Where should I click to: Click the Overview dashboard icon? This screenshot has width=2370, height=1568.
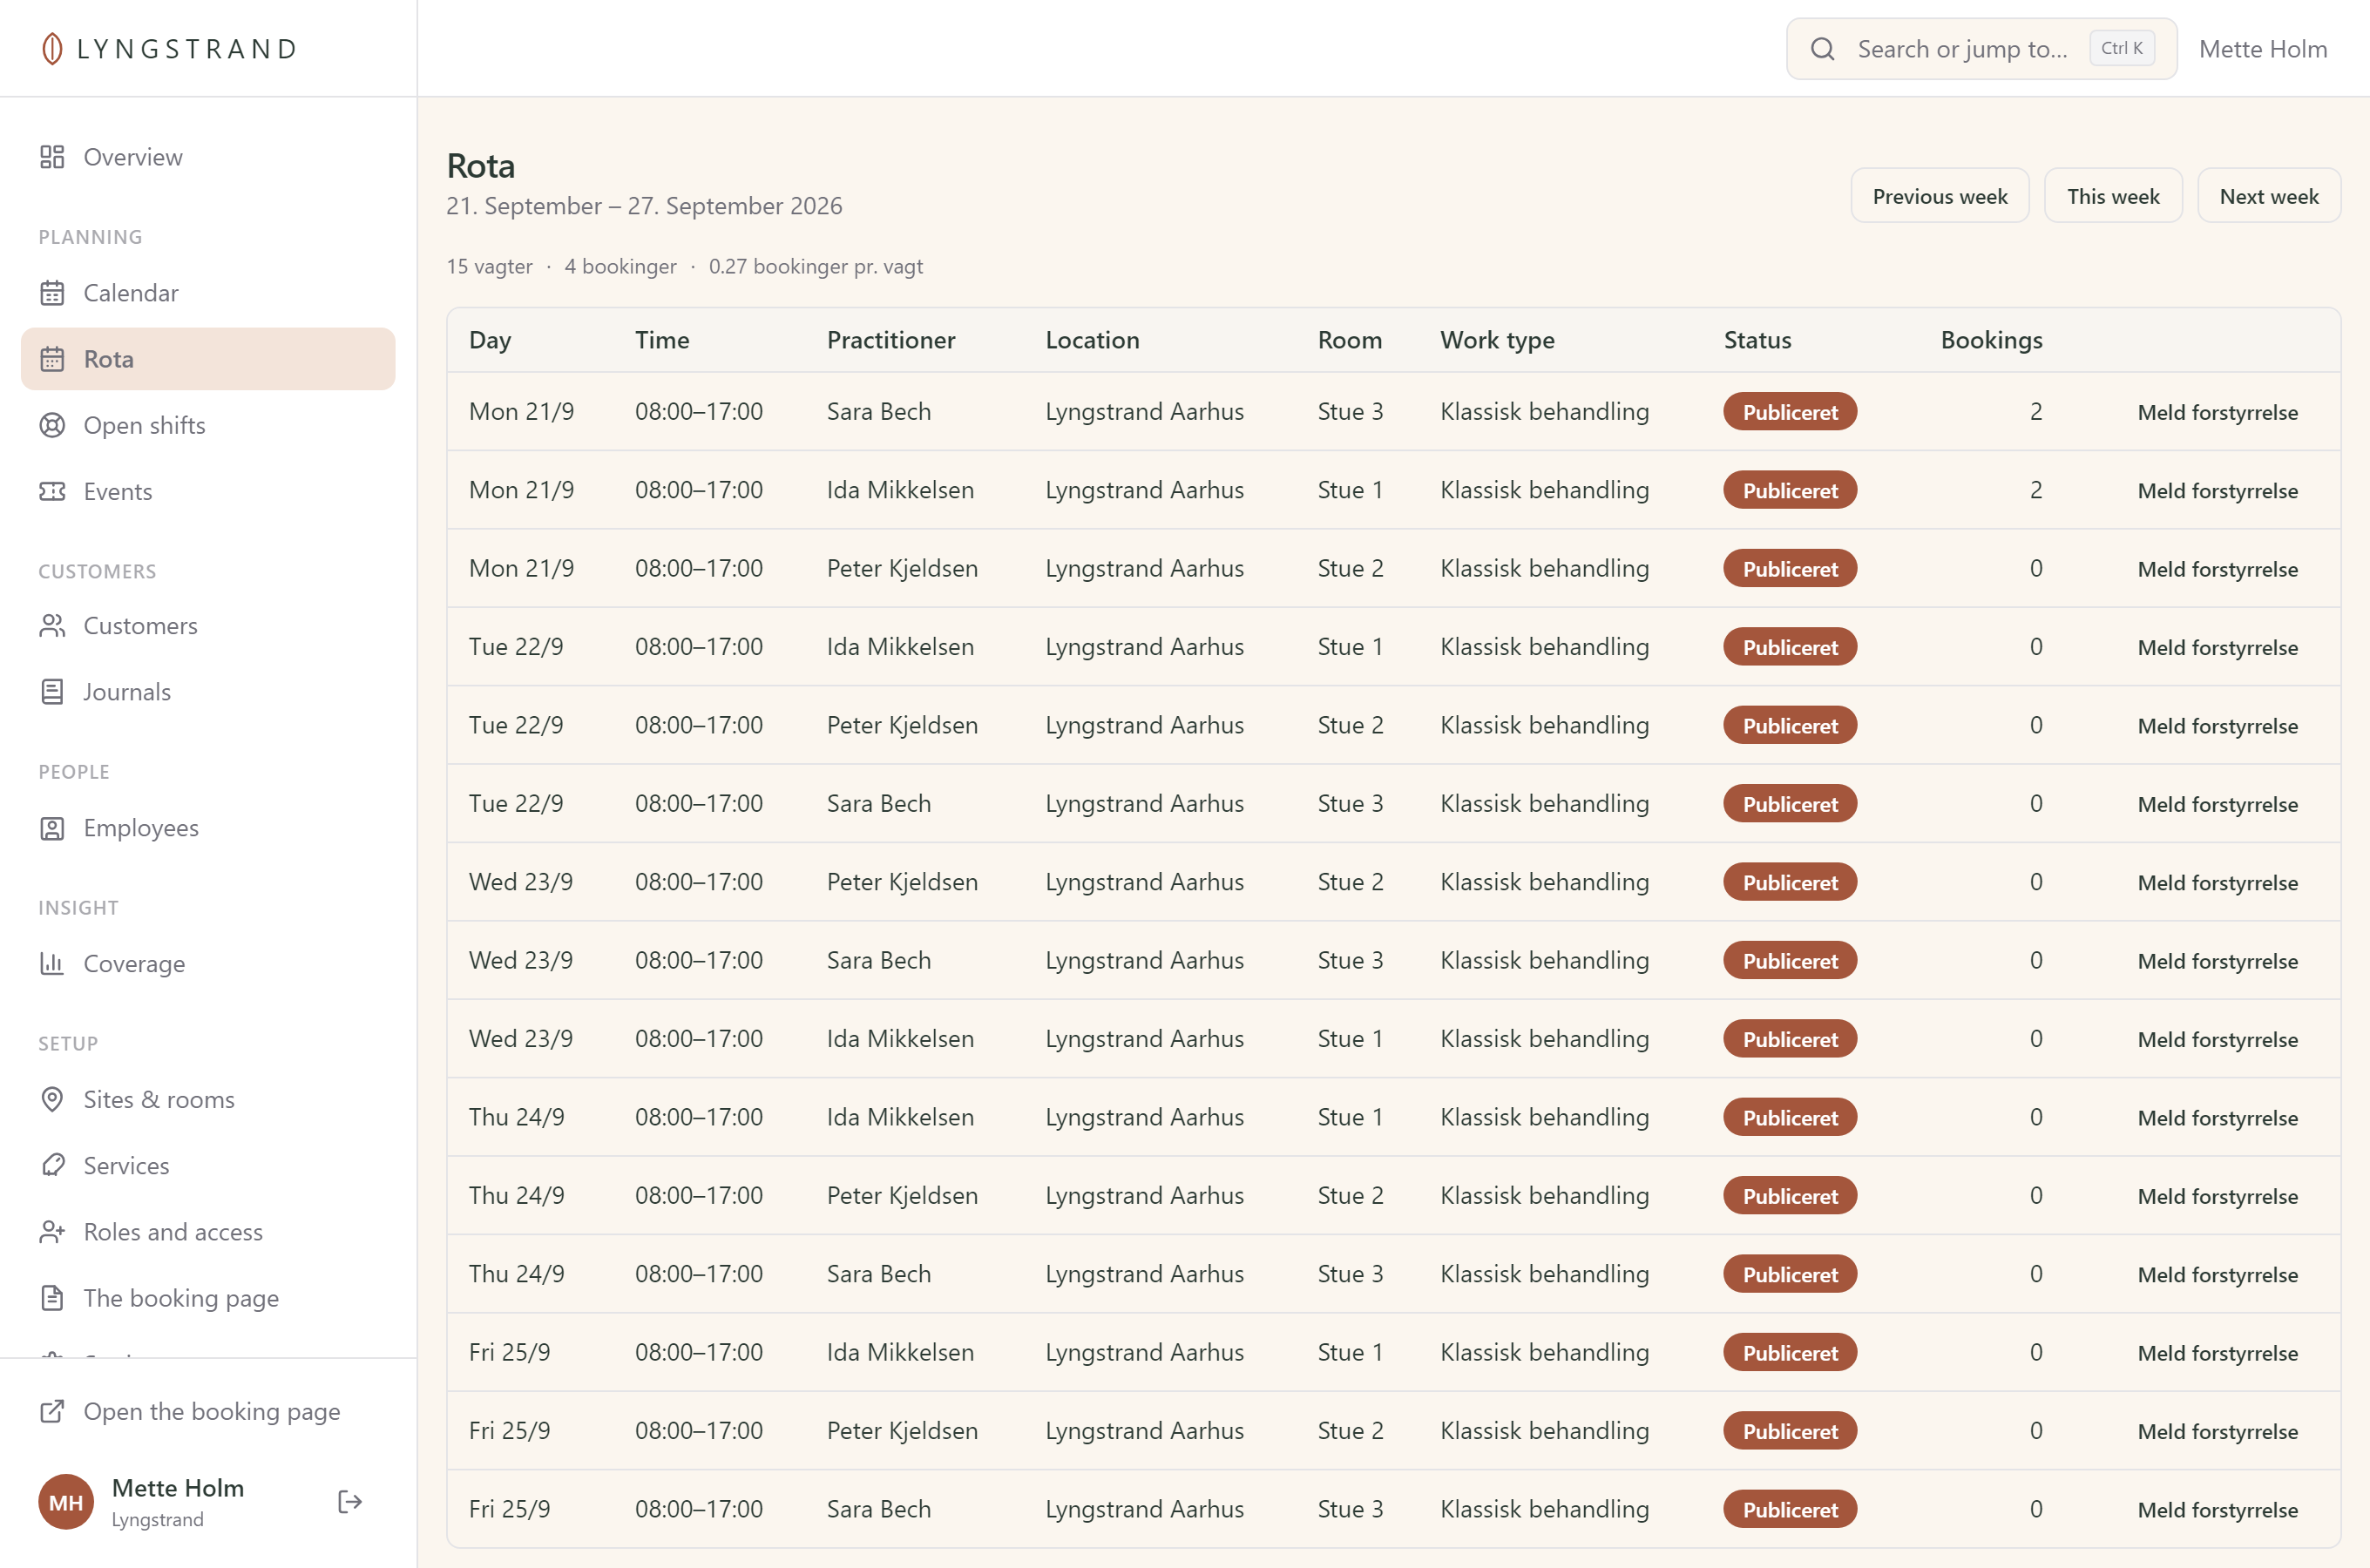click(x=52, y=157)
